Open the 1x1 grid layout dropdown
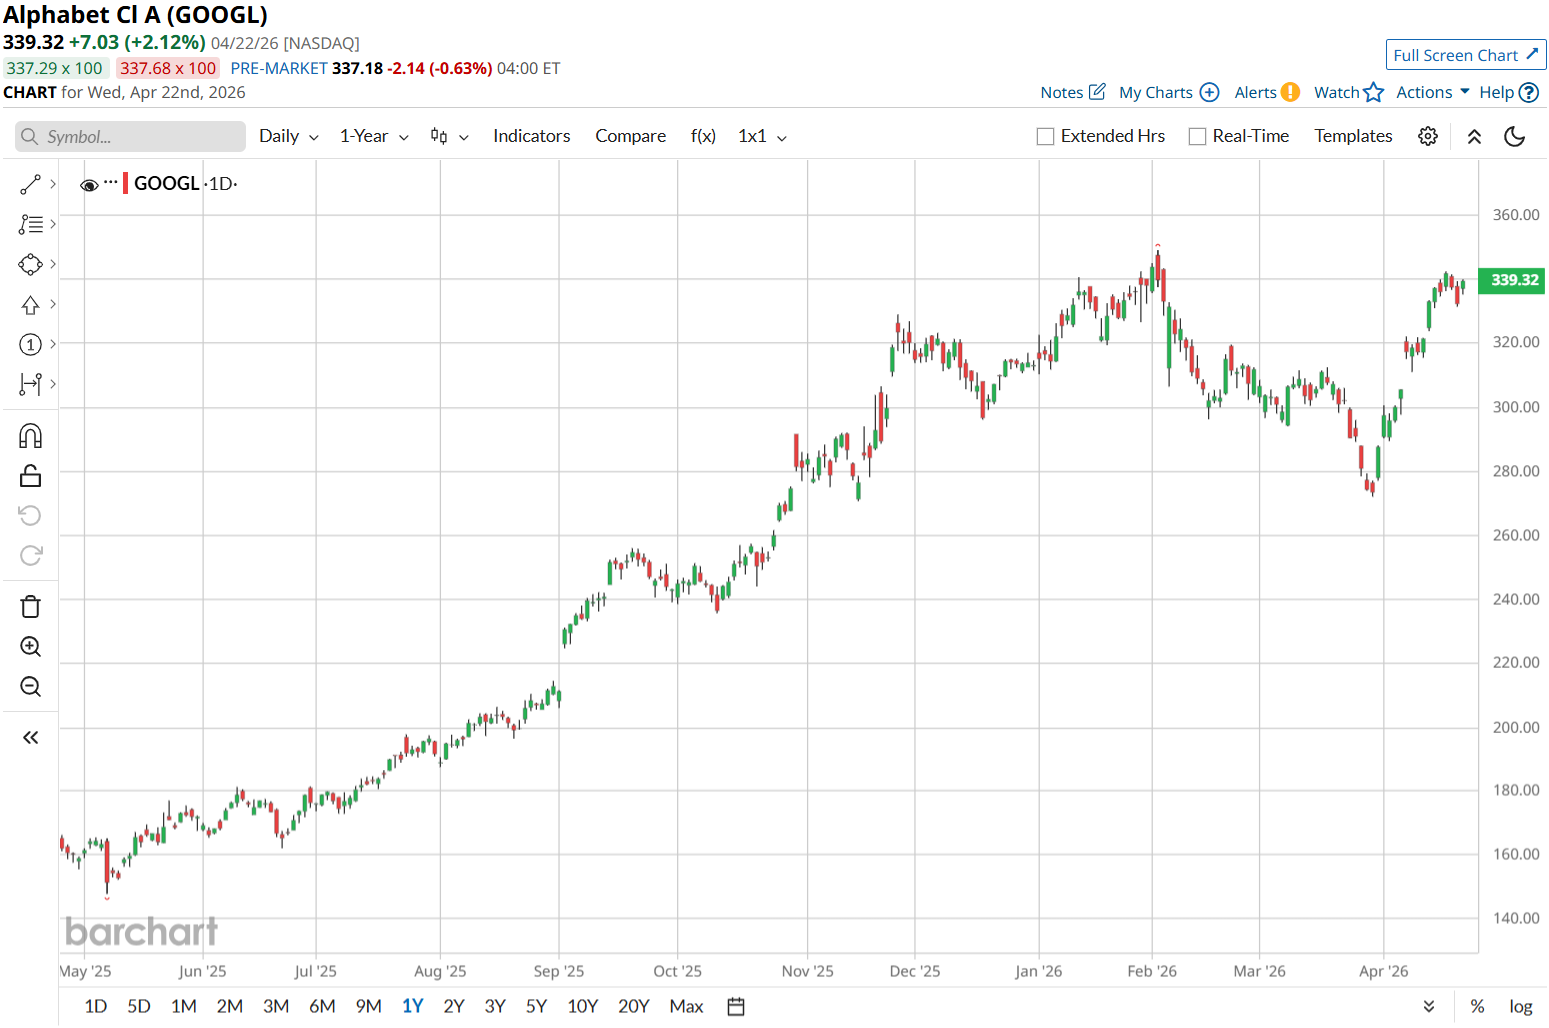This screenshot has width=1549, height=1028. (762, 136)
